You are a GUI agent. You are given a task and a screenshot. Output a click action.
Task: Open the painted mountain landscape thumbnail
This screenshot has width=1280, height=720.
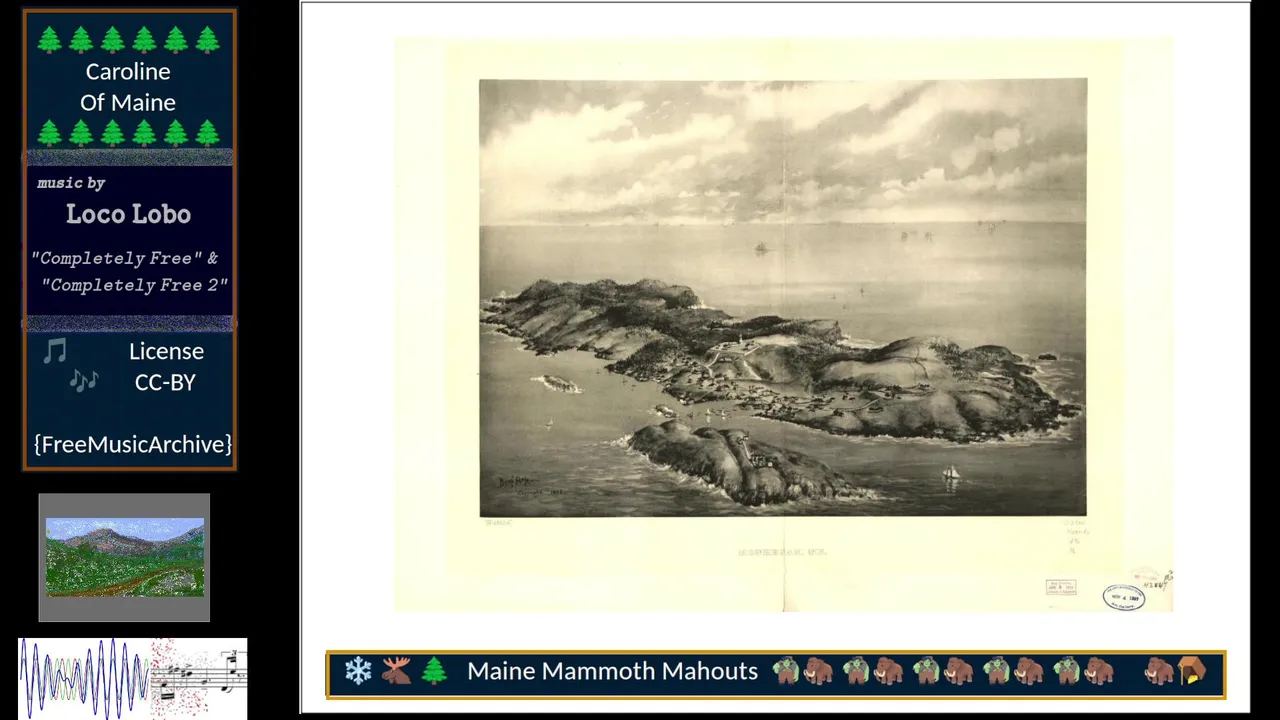[x=125, y=557]
